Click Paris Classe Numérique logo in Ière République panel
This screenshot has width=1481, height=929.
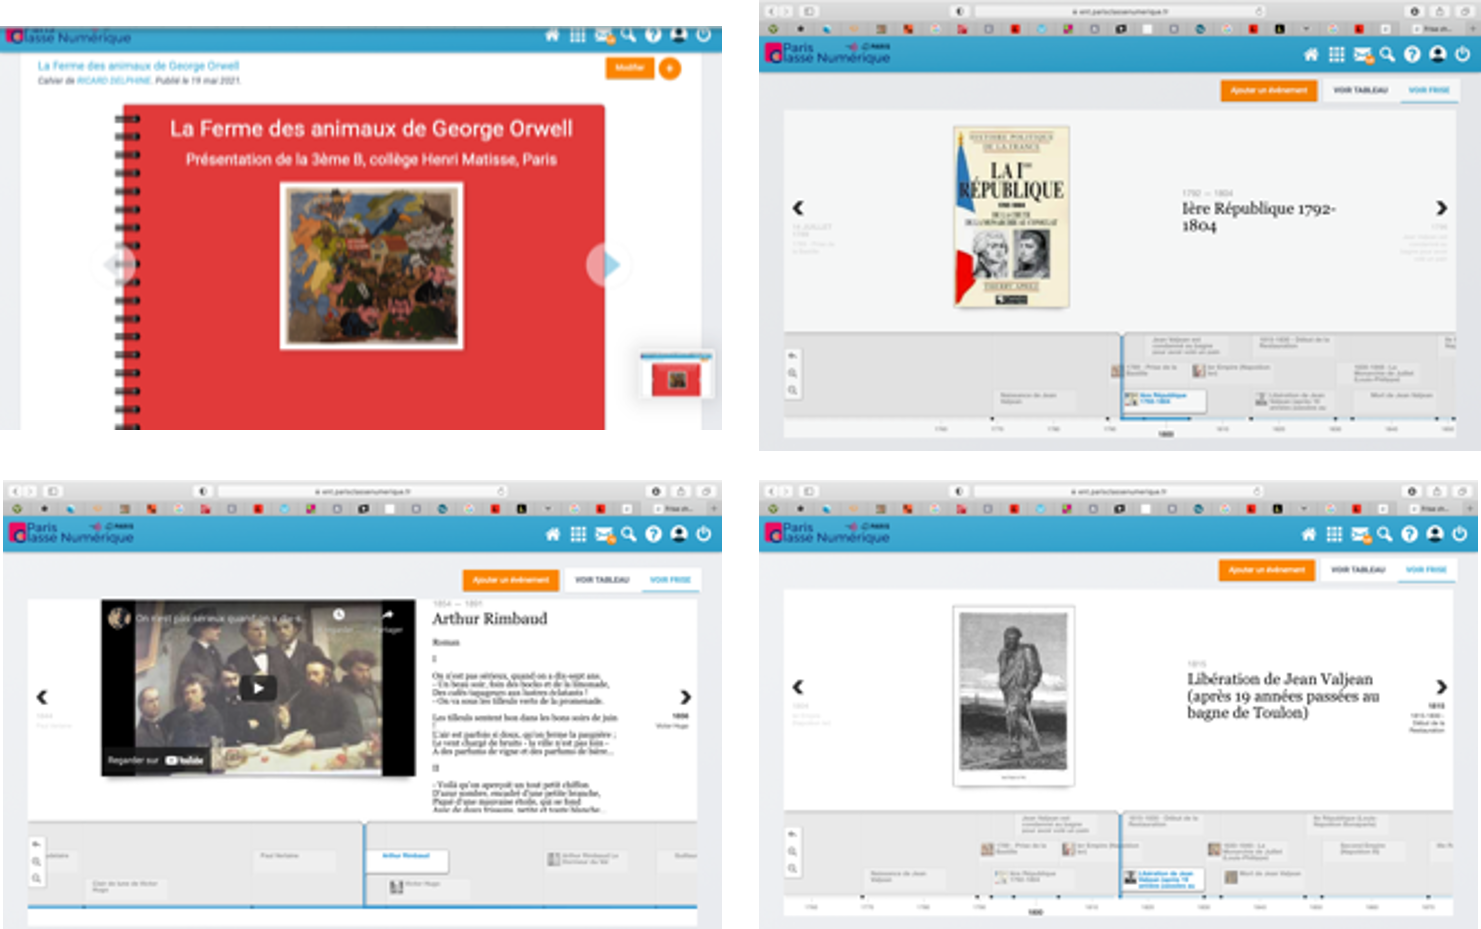[826, 53]
